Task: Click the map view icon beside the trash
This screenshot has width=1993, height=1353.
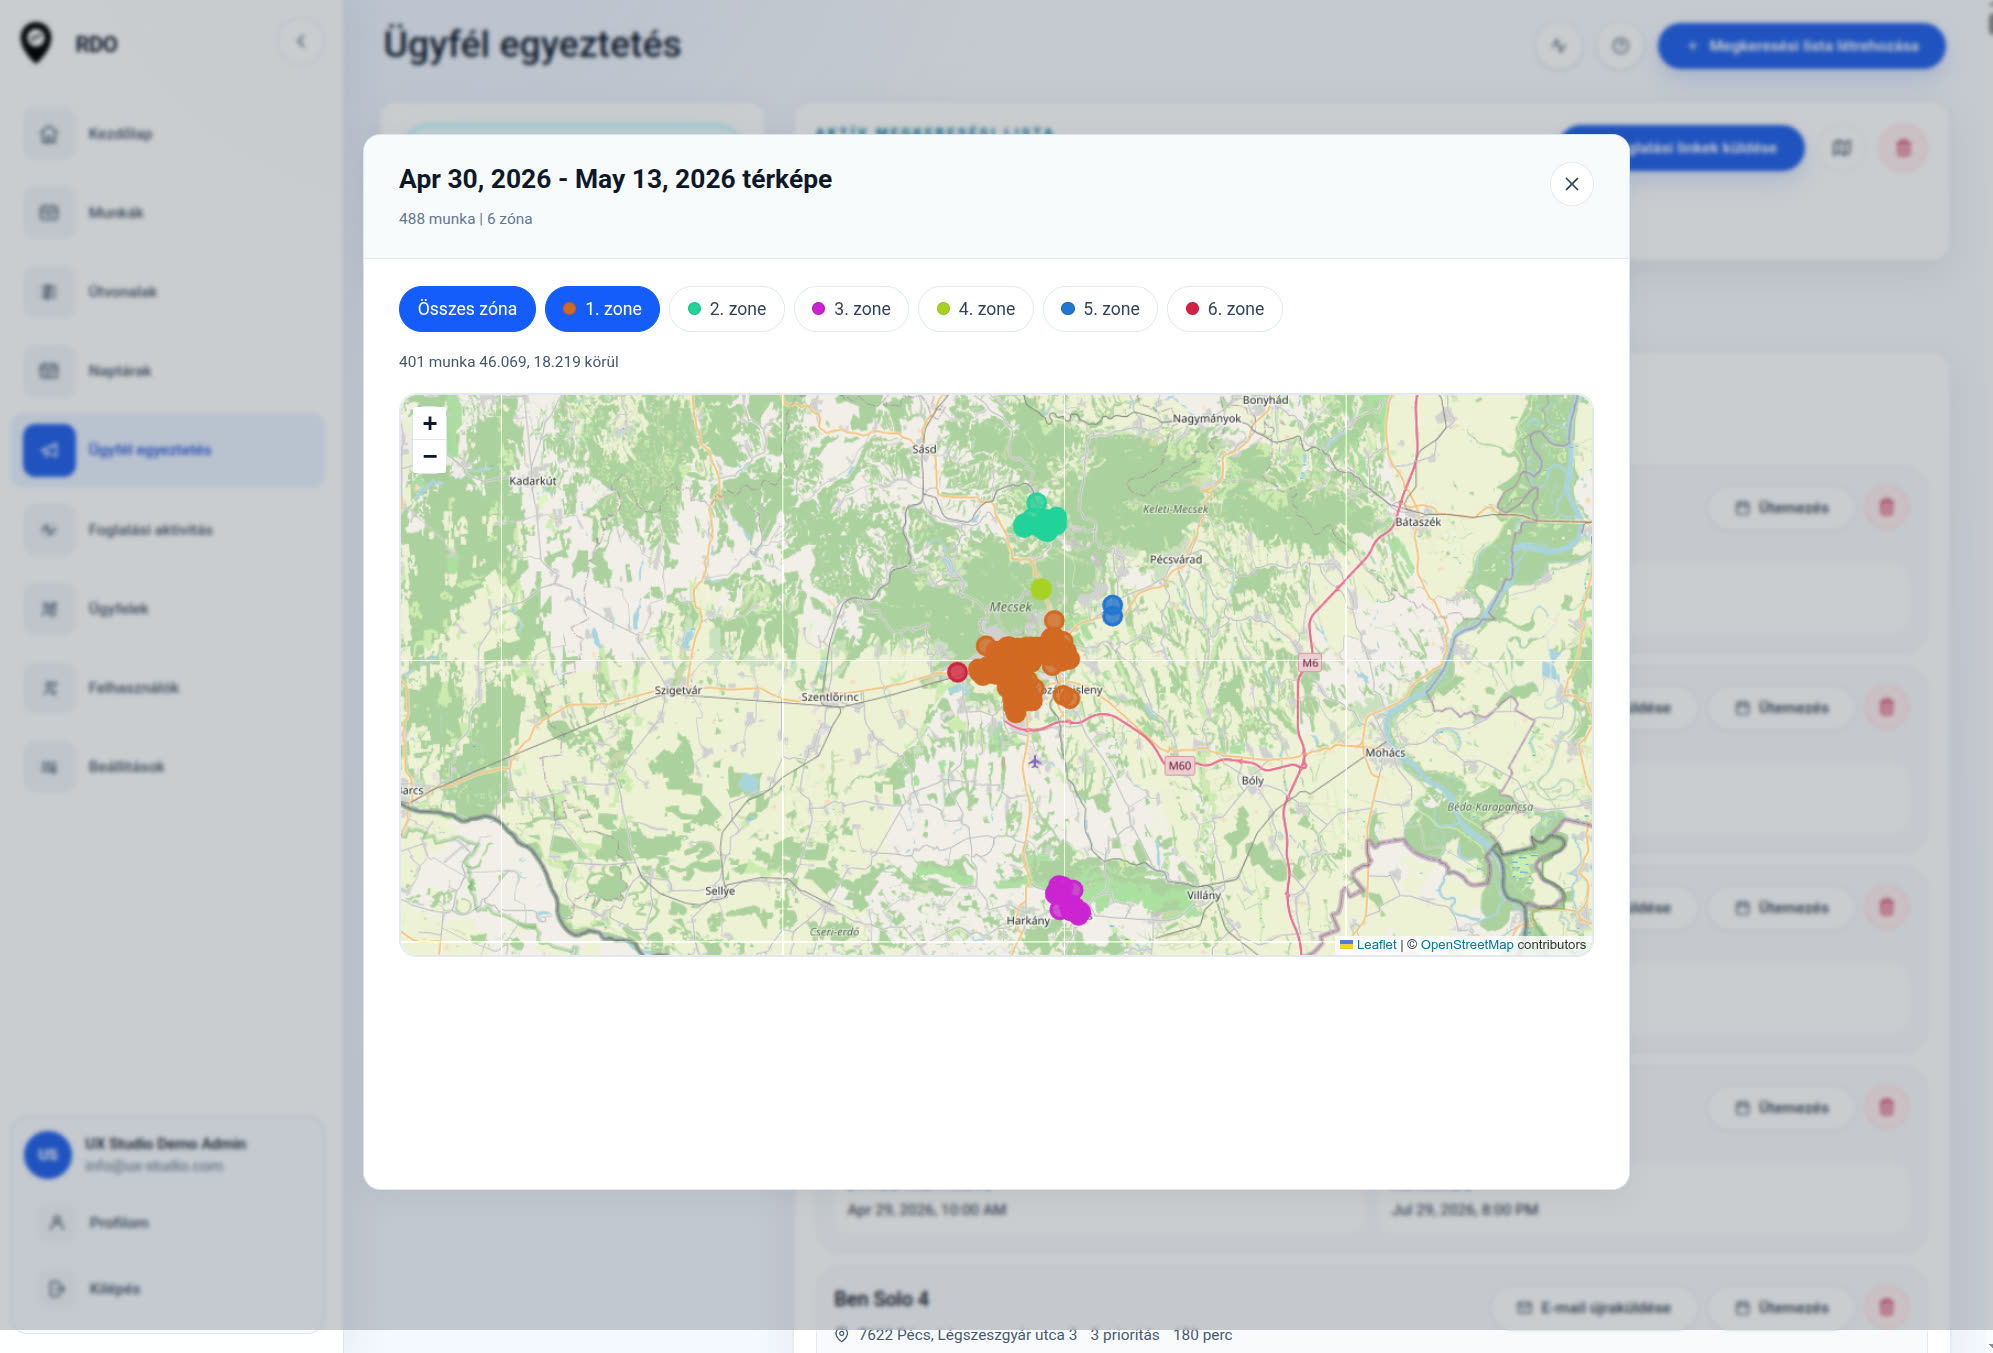Action: point(1842,148)
